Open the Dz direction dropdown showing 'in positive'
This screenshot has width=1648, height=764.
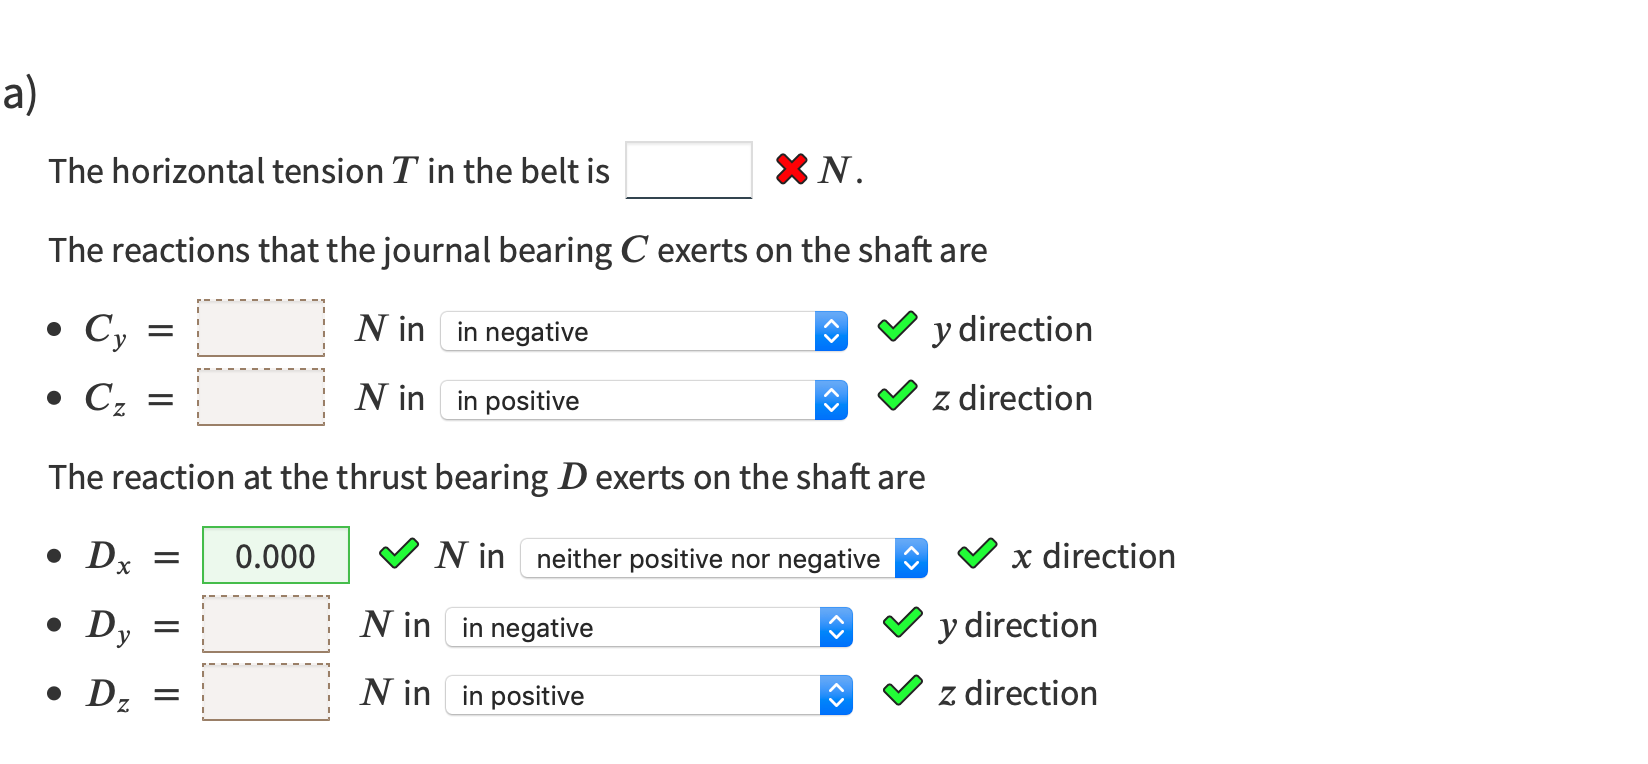click(x=648, y=695)
